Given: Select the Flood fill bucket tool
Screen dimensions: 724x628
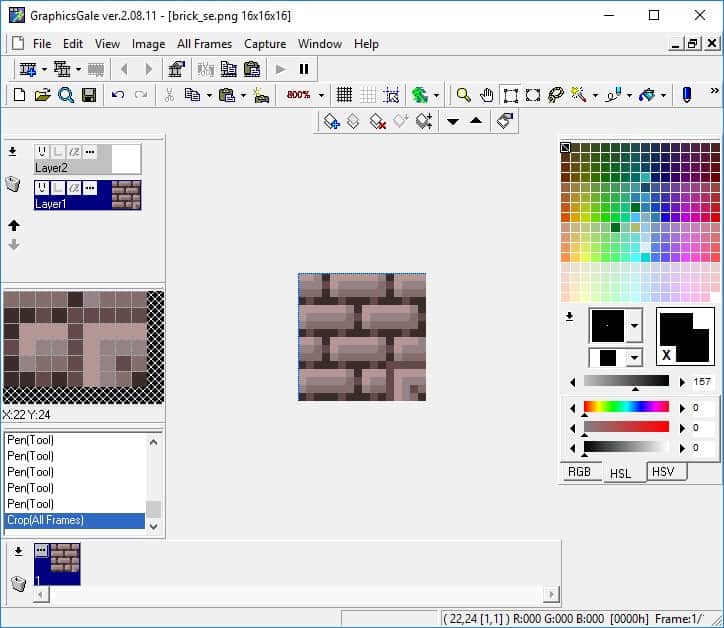Looking at the screenshot, I should (647, 95).
